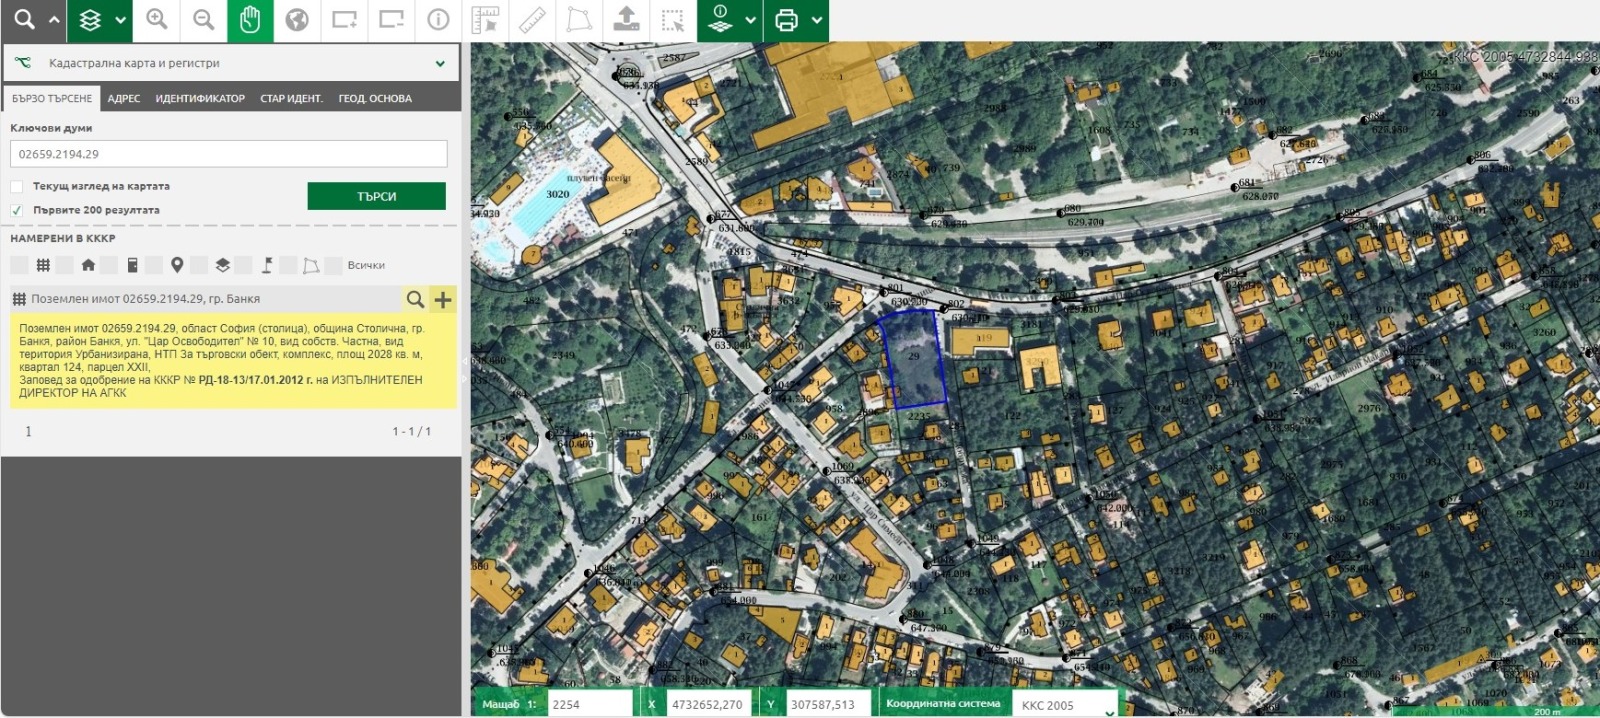Open the 'ИДЕНТИФИКАТОР' tab
Viewport: 1600px width, 718px height.
click(200, 99)
